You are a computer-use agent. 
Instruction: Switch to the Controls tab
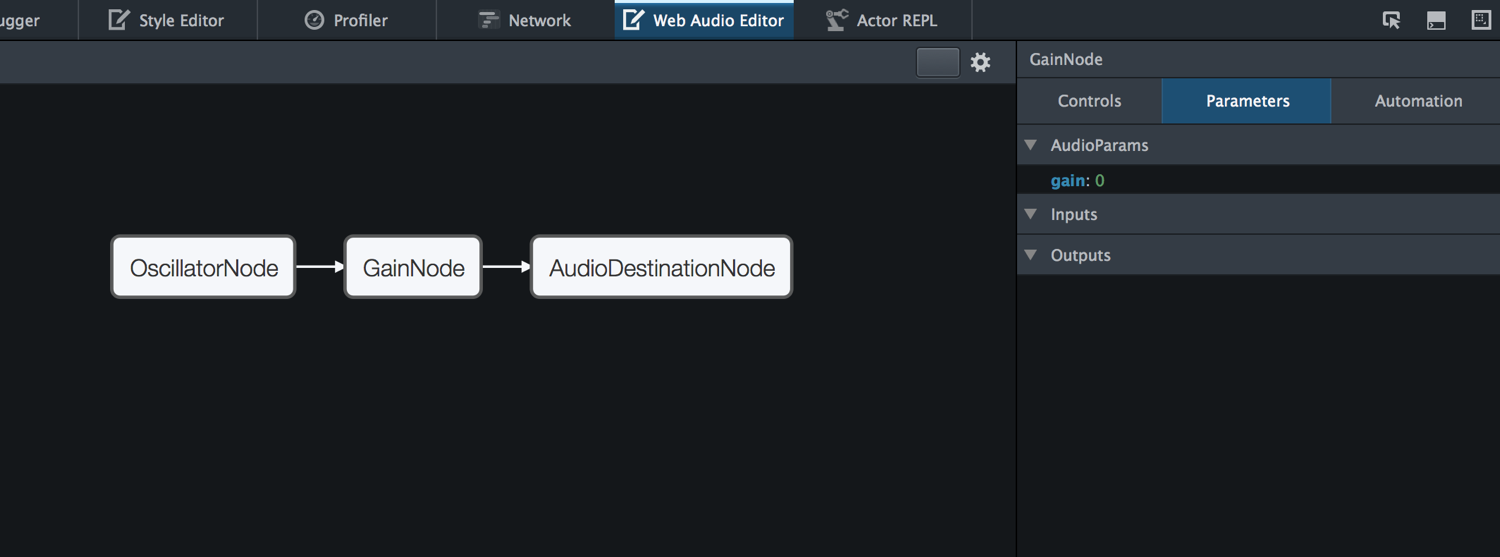coord(1089,101)
